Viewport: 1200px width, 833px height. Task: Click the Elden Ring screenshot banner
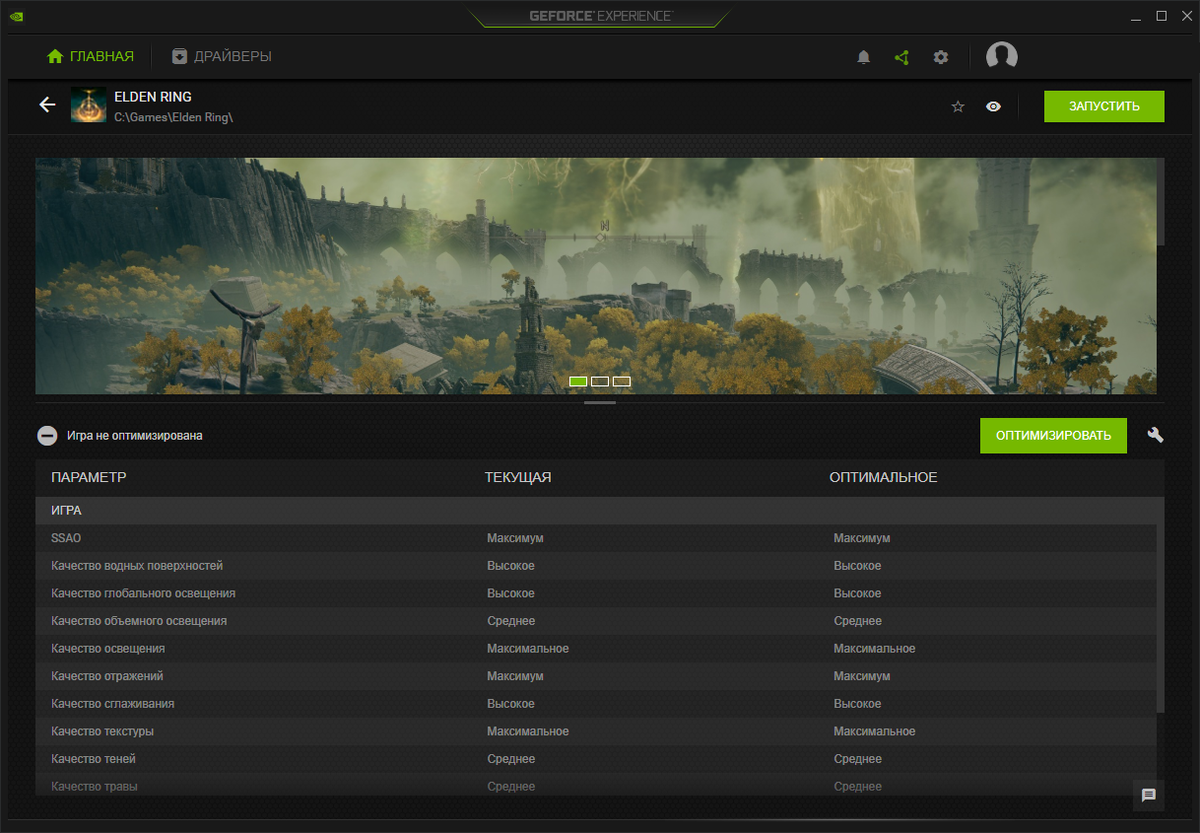(x=596, y=275)
